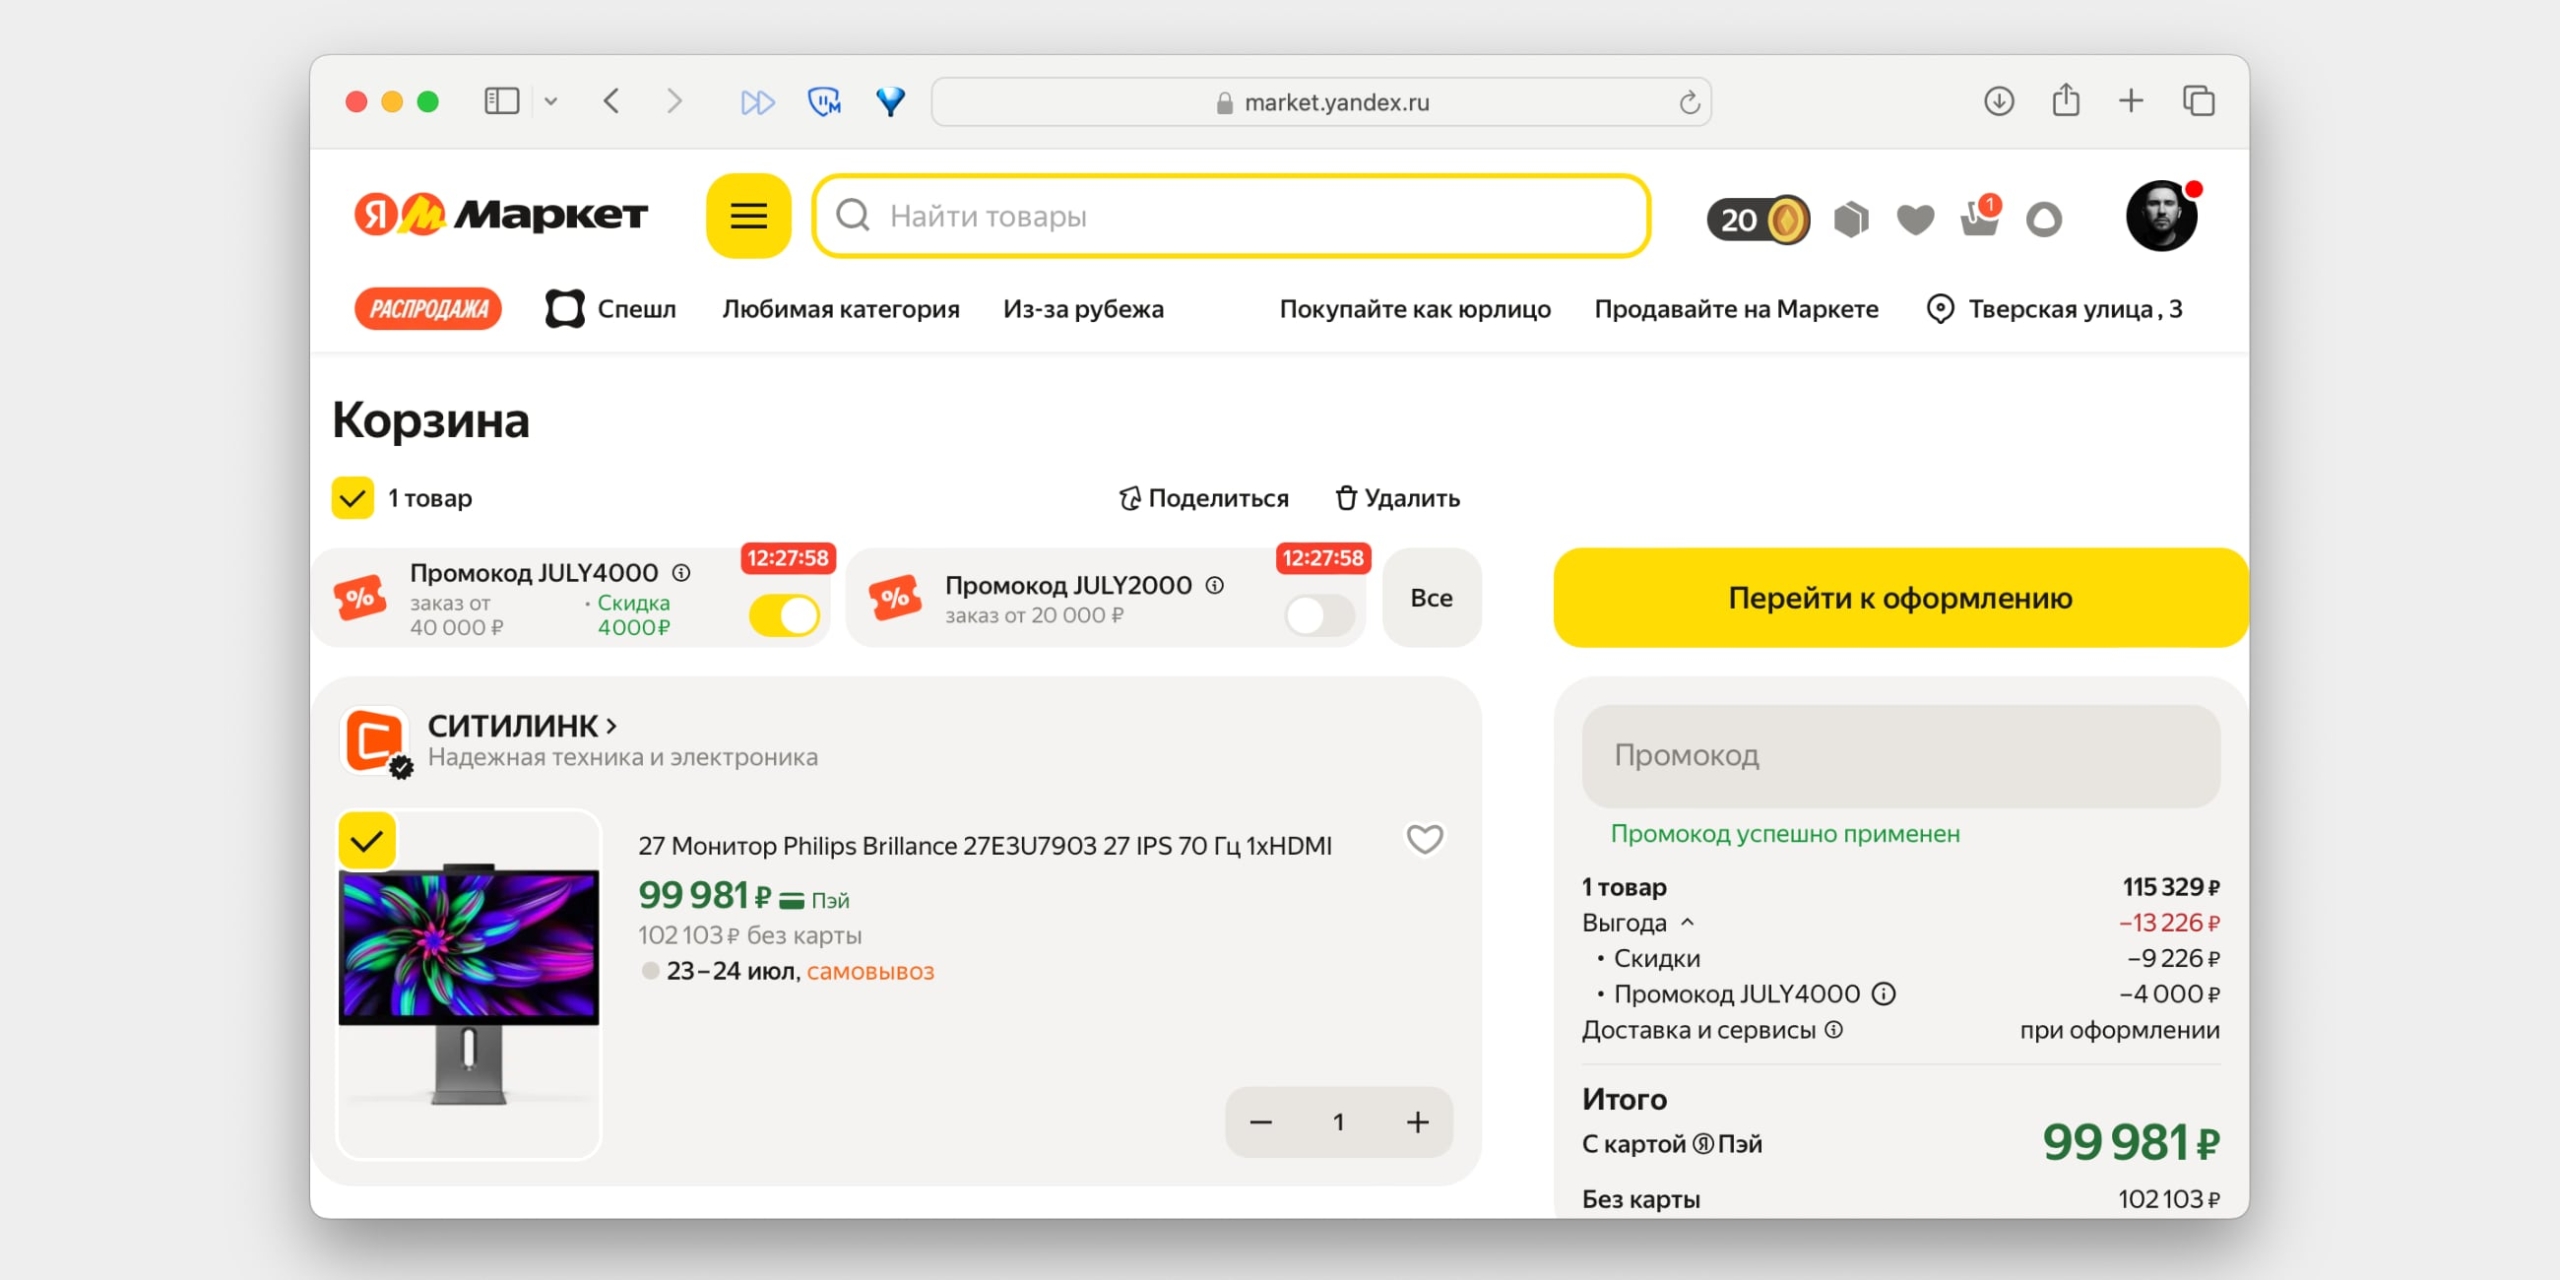
Task: Focus the Найти товары search field
Action: (1231, 216)
